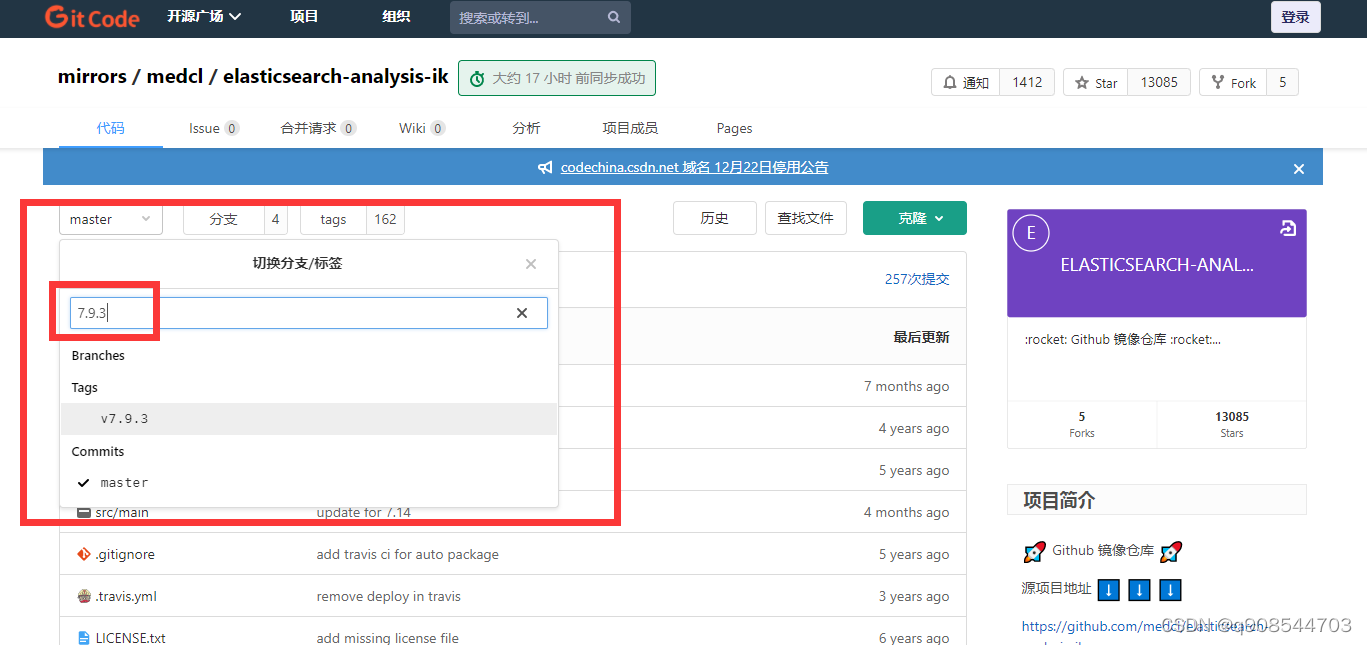This screenshot has width=1367, height=645.
Task: Click the search magnifier icon
Action: pos(613,18)
